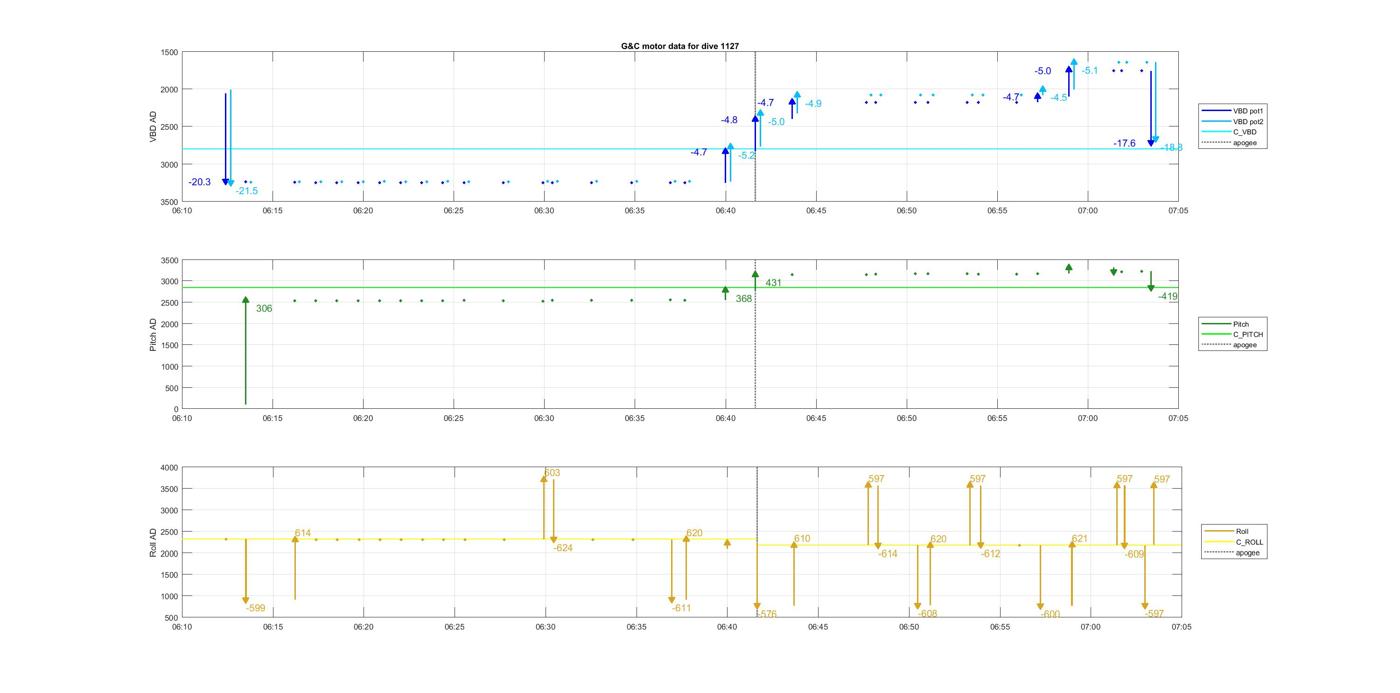Click the '-624' roll data label
This screenshot has height=693, width=1400.
(563, 548)
